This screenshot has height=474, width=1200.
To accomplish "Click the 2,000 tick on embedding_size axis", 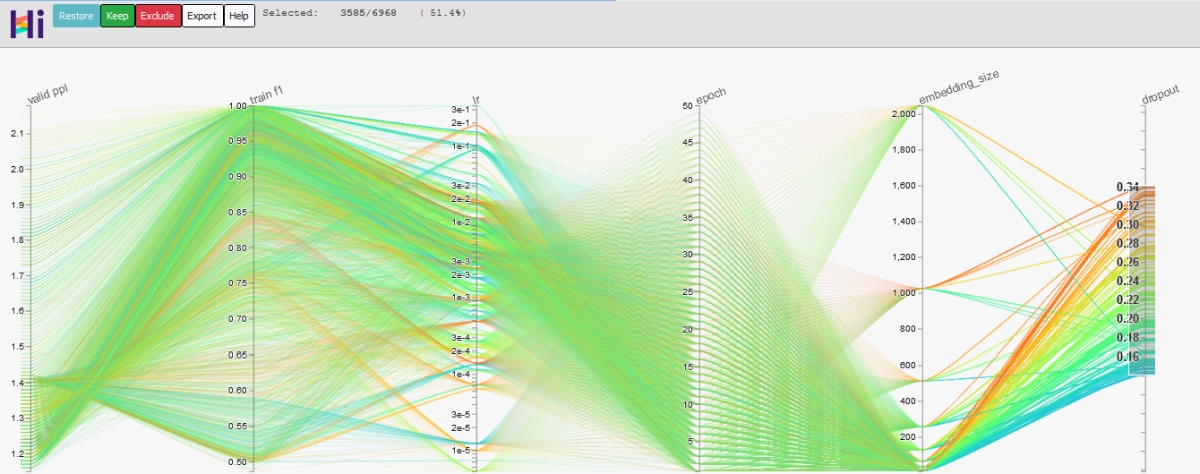I will (900, 114).
